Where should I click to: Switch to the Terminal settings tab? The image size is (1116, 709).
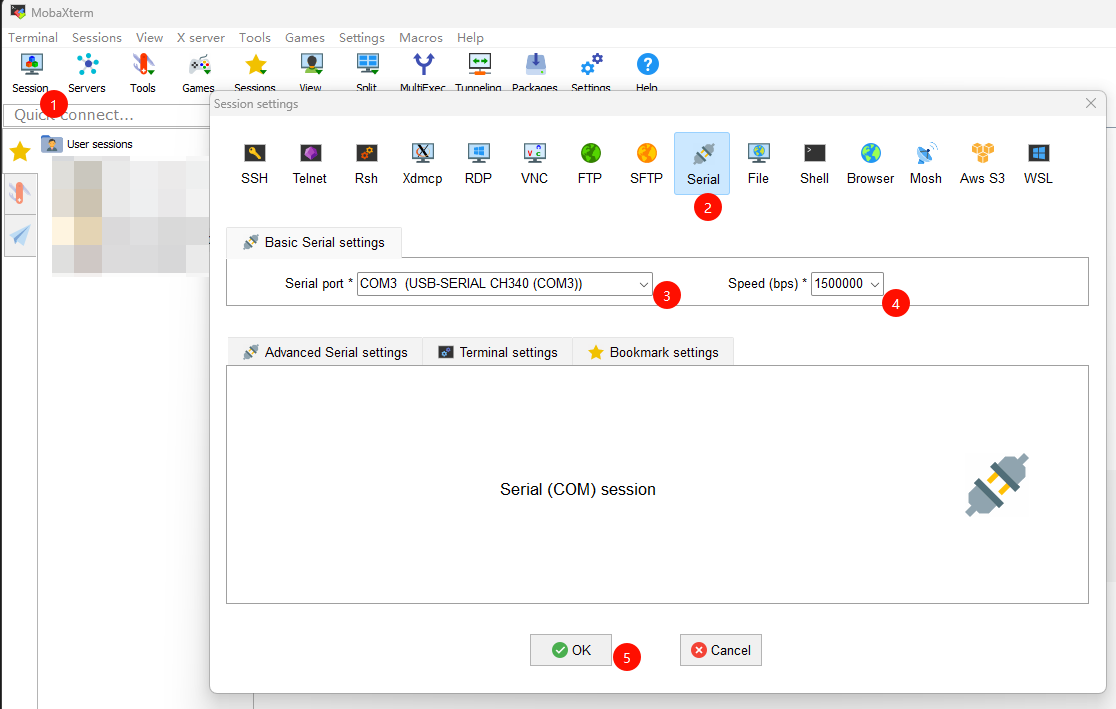[x=498, y=352]
